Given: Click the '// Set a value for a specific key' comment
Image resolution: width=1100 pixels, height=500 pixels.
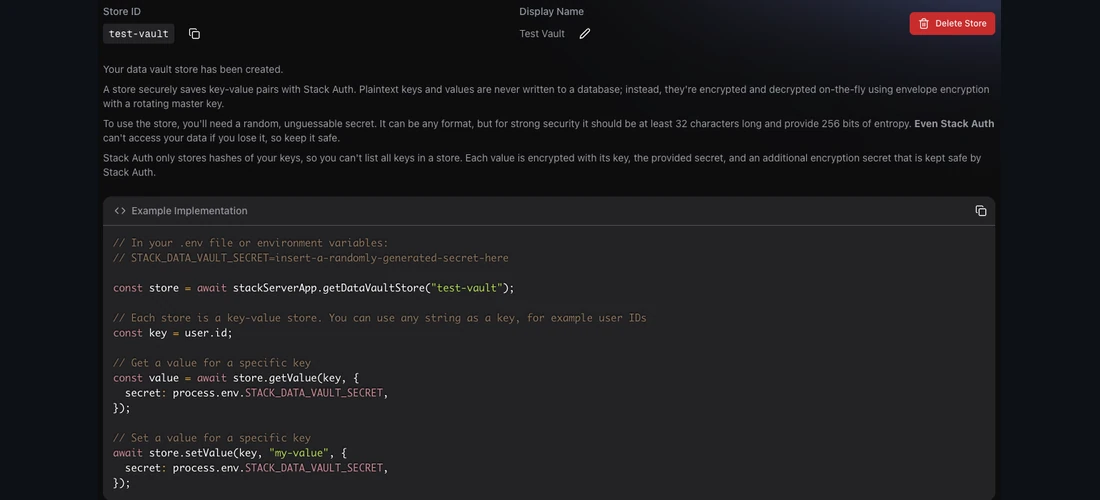Looking at the screenshot, I should (x=212, y=438).
